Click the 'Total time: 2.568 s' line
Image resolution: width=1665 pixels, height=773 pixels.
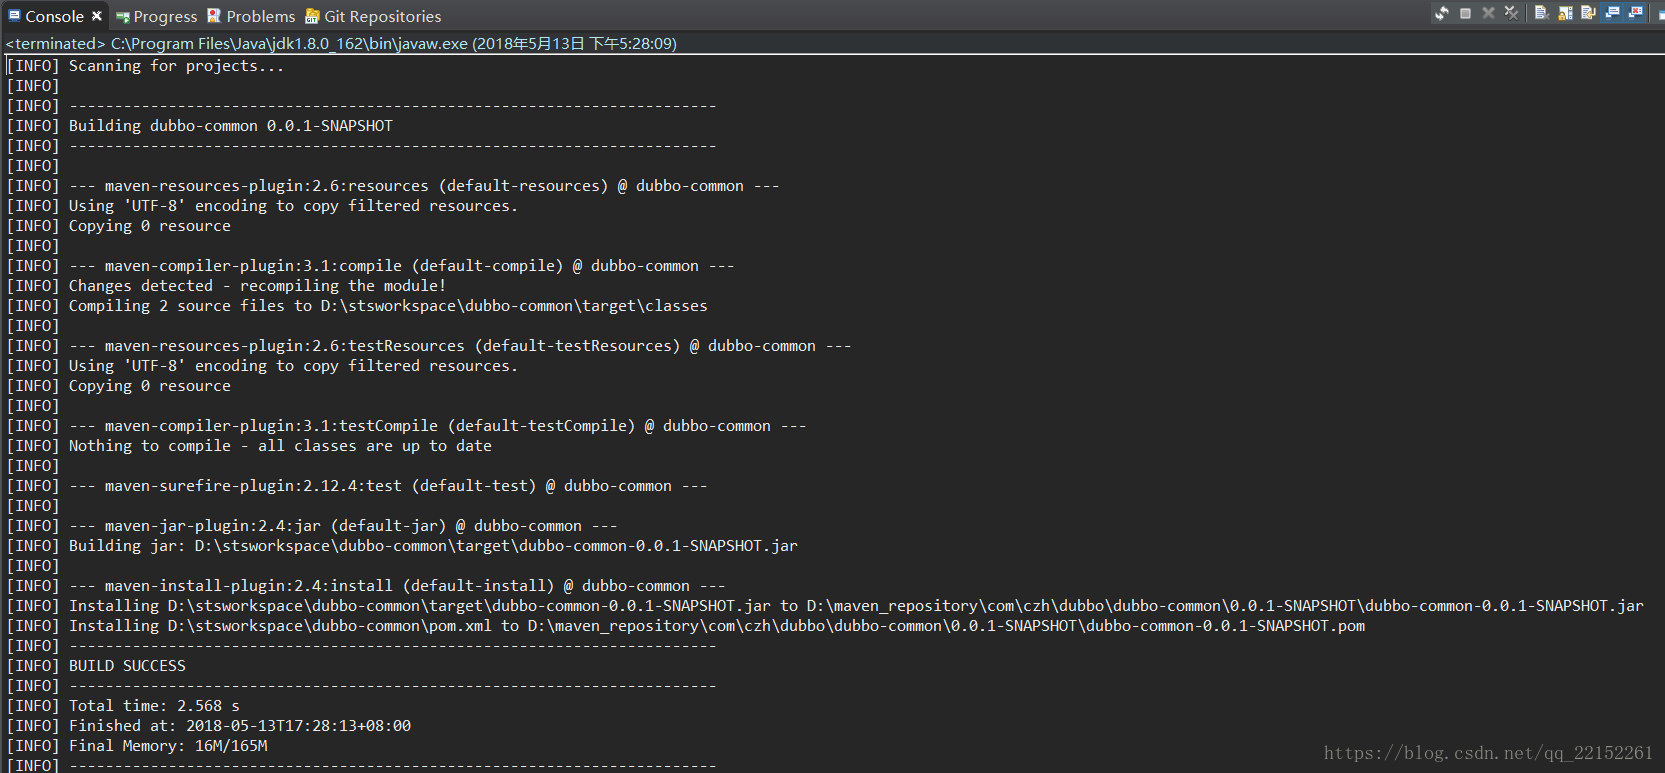123,706
